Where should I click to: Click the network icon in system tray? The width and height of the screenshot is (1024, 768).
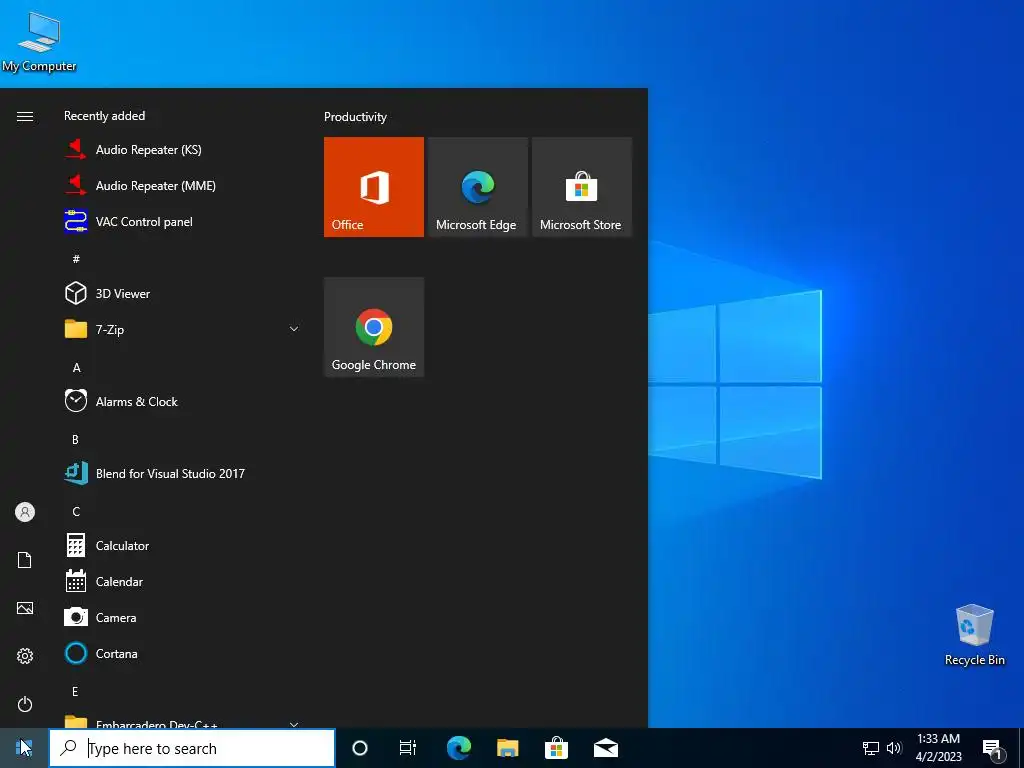coord(871,748)
